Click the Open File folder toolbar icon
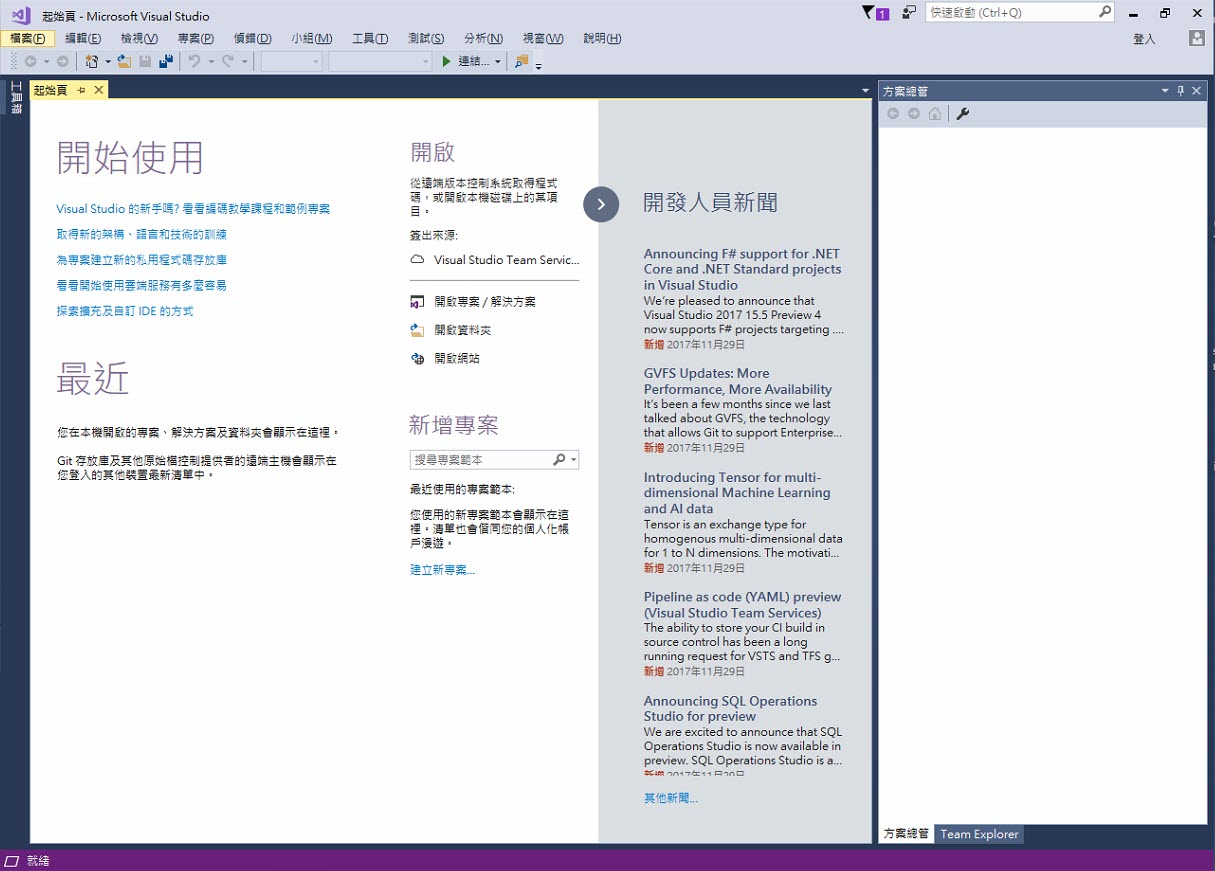Screen dimensions: 1215x871 tap(124, 61)
